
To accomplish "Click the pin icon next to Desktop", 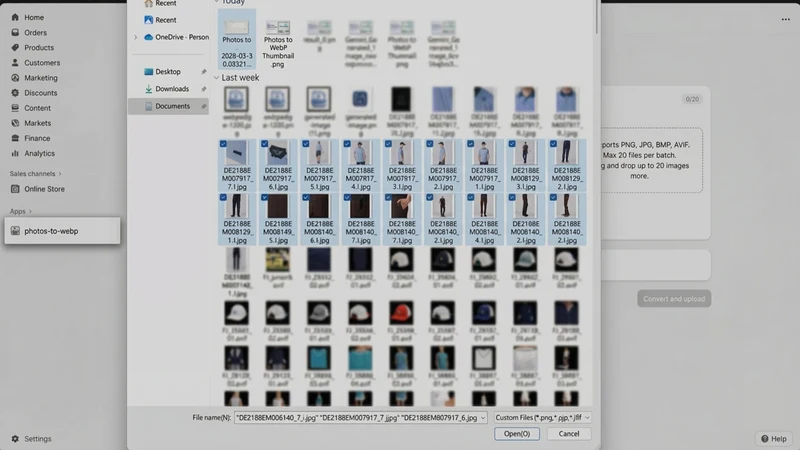I will [x=204, y=72].
